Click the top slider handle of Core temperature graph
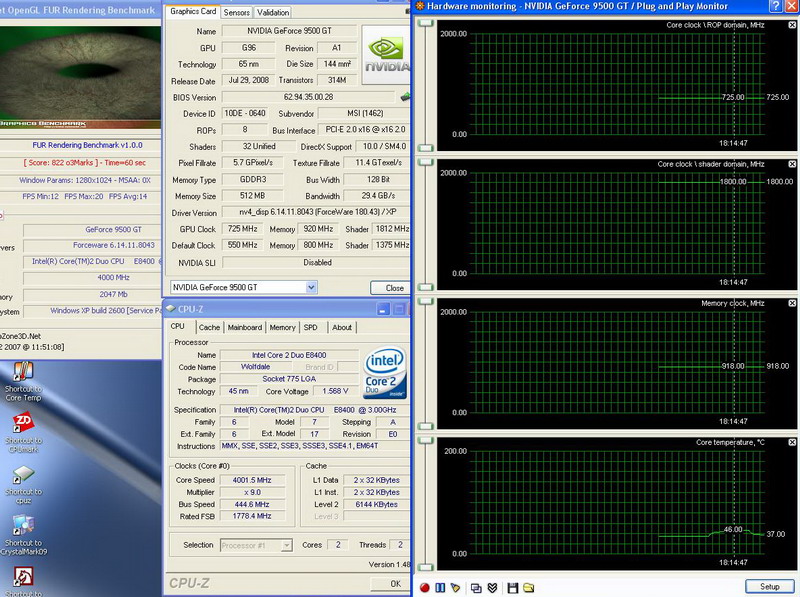The image size is (800, 597). (426, 440)
